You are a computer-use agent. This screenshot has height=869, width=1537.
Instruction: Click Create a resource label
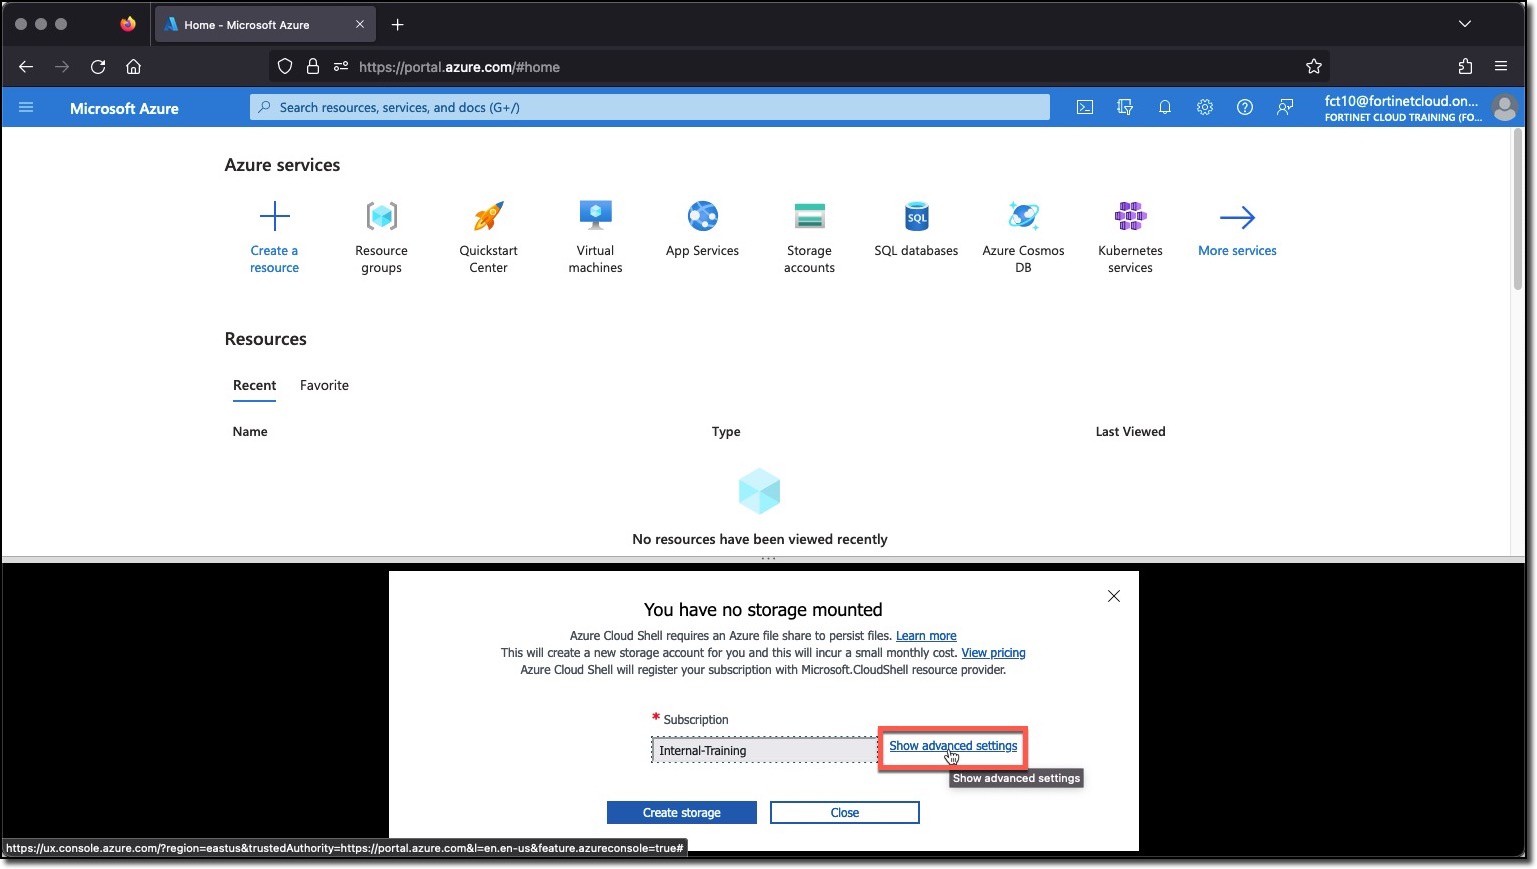[274, 259]
